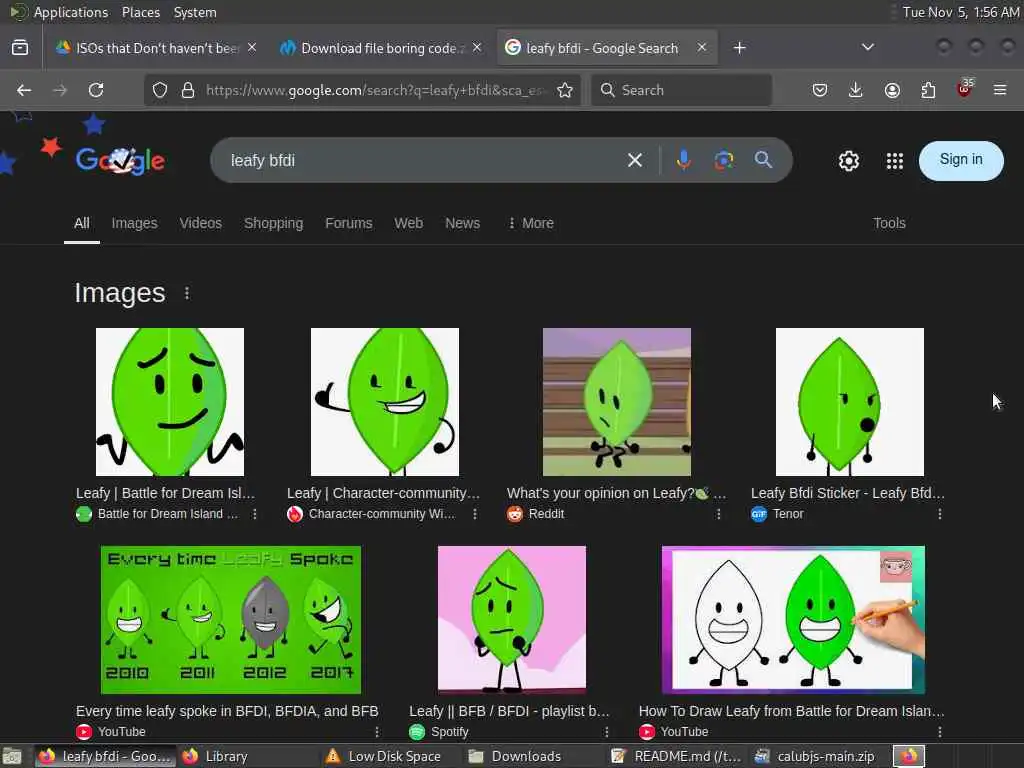Select the Forums search tab

[349, 223]
